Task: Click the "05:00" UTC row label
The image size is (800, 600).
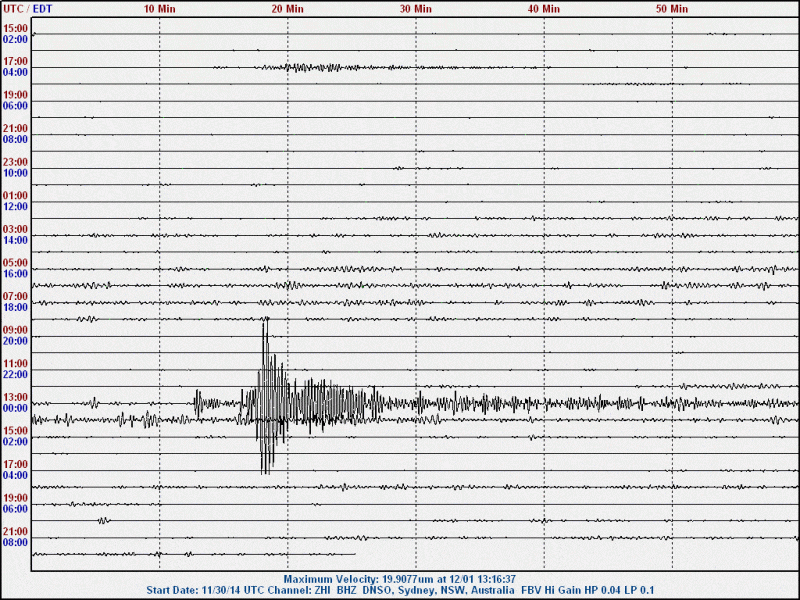Action: [15, 263]
